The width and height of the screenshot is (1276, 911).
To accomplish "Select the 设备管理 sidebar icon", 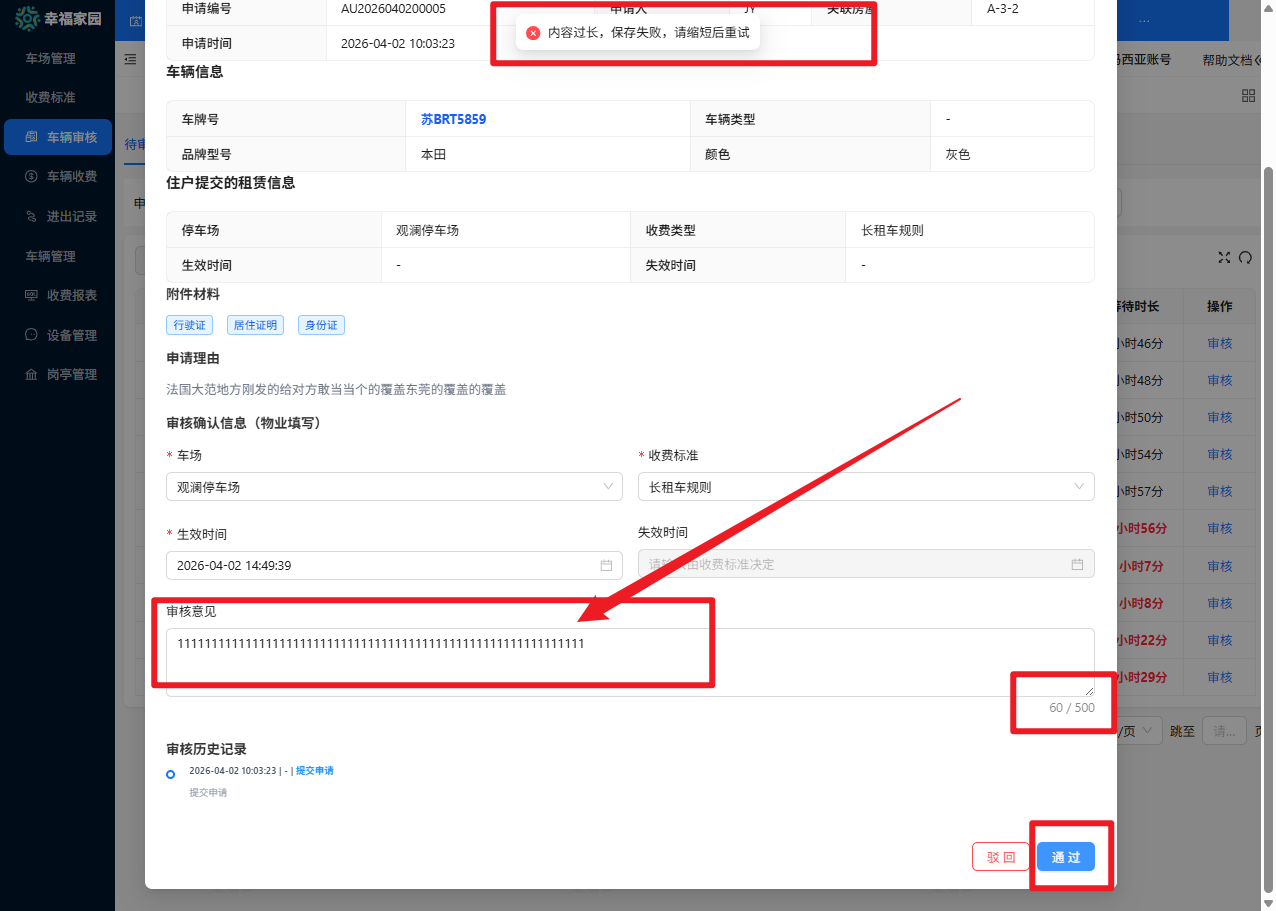I will pos(32,335).
